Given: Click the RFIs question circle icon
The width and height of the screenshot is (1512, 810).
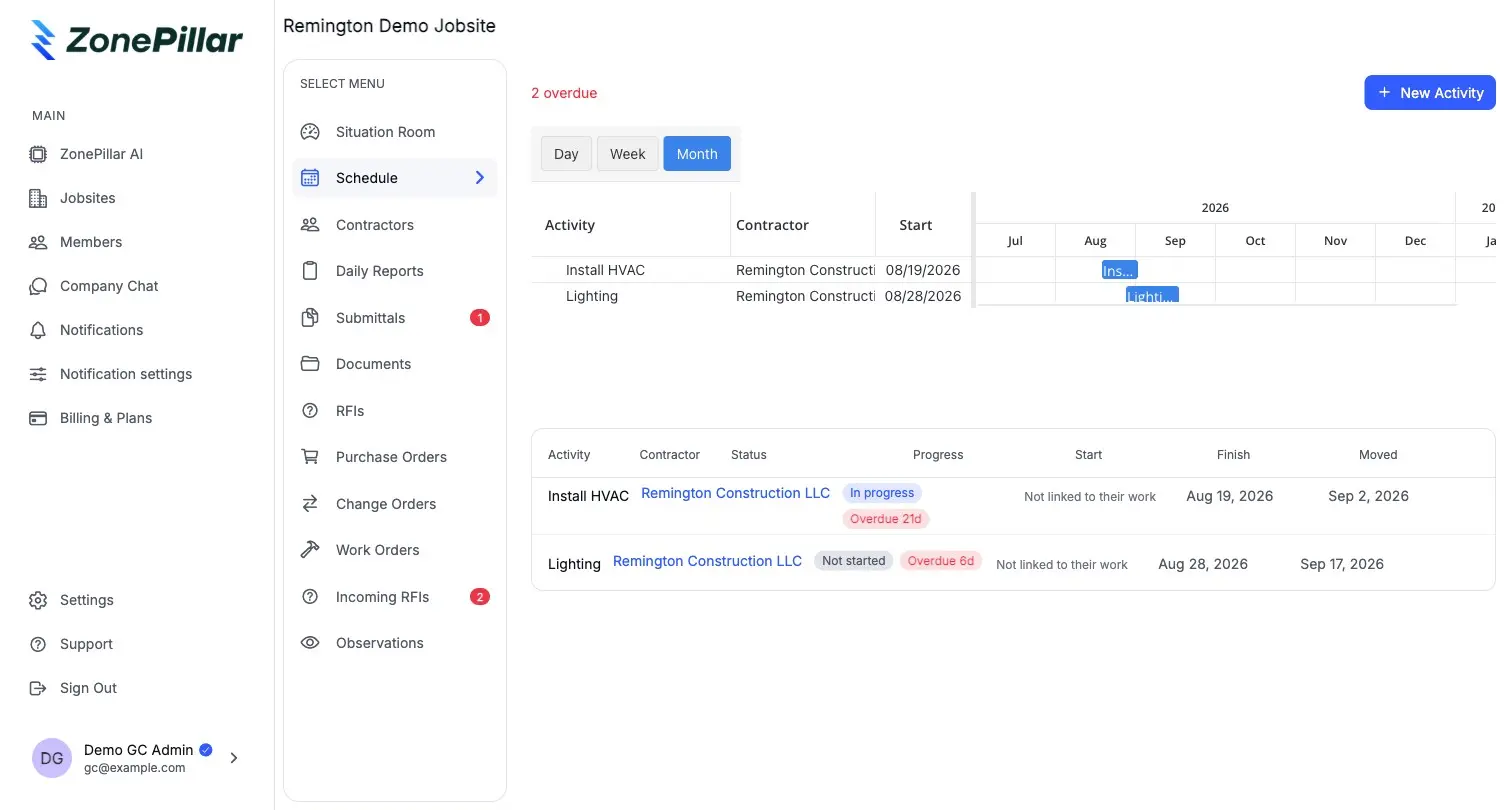Looking at the screenshot, I should pos(310,411).
